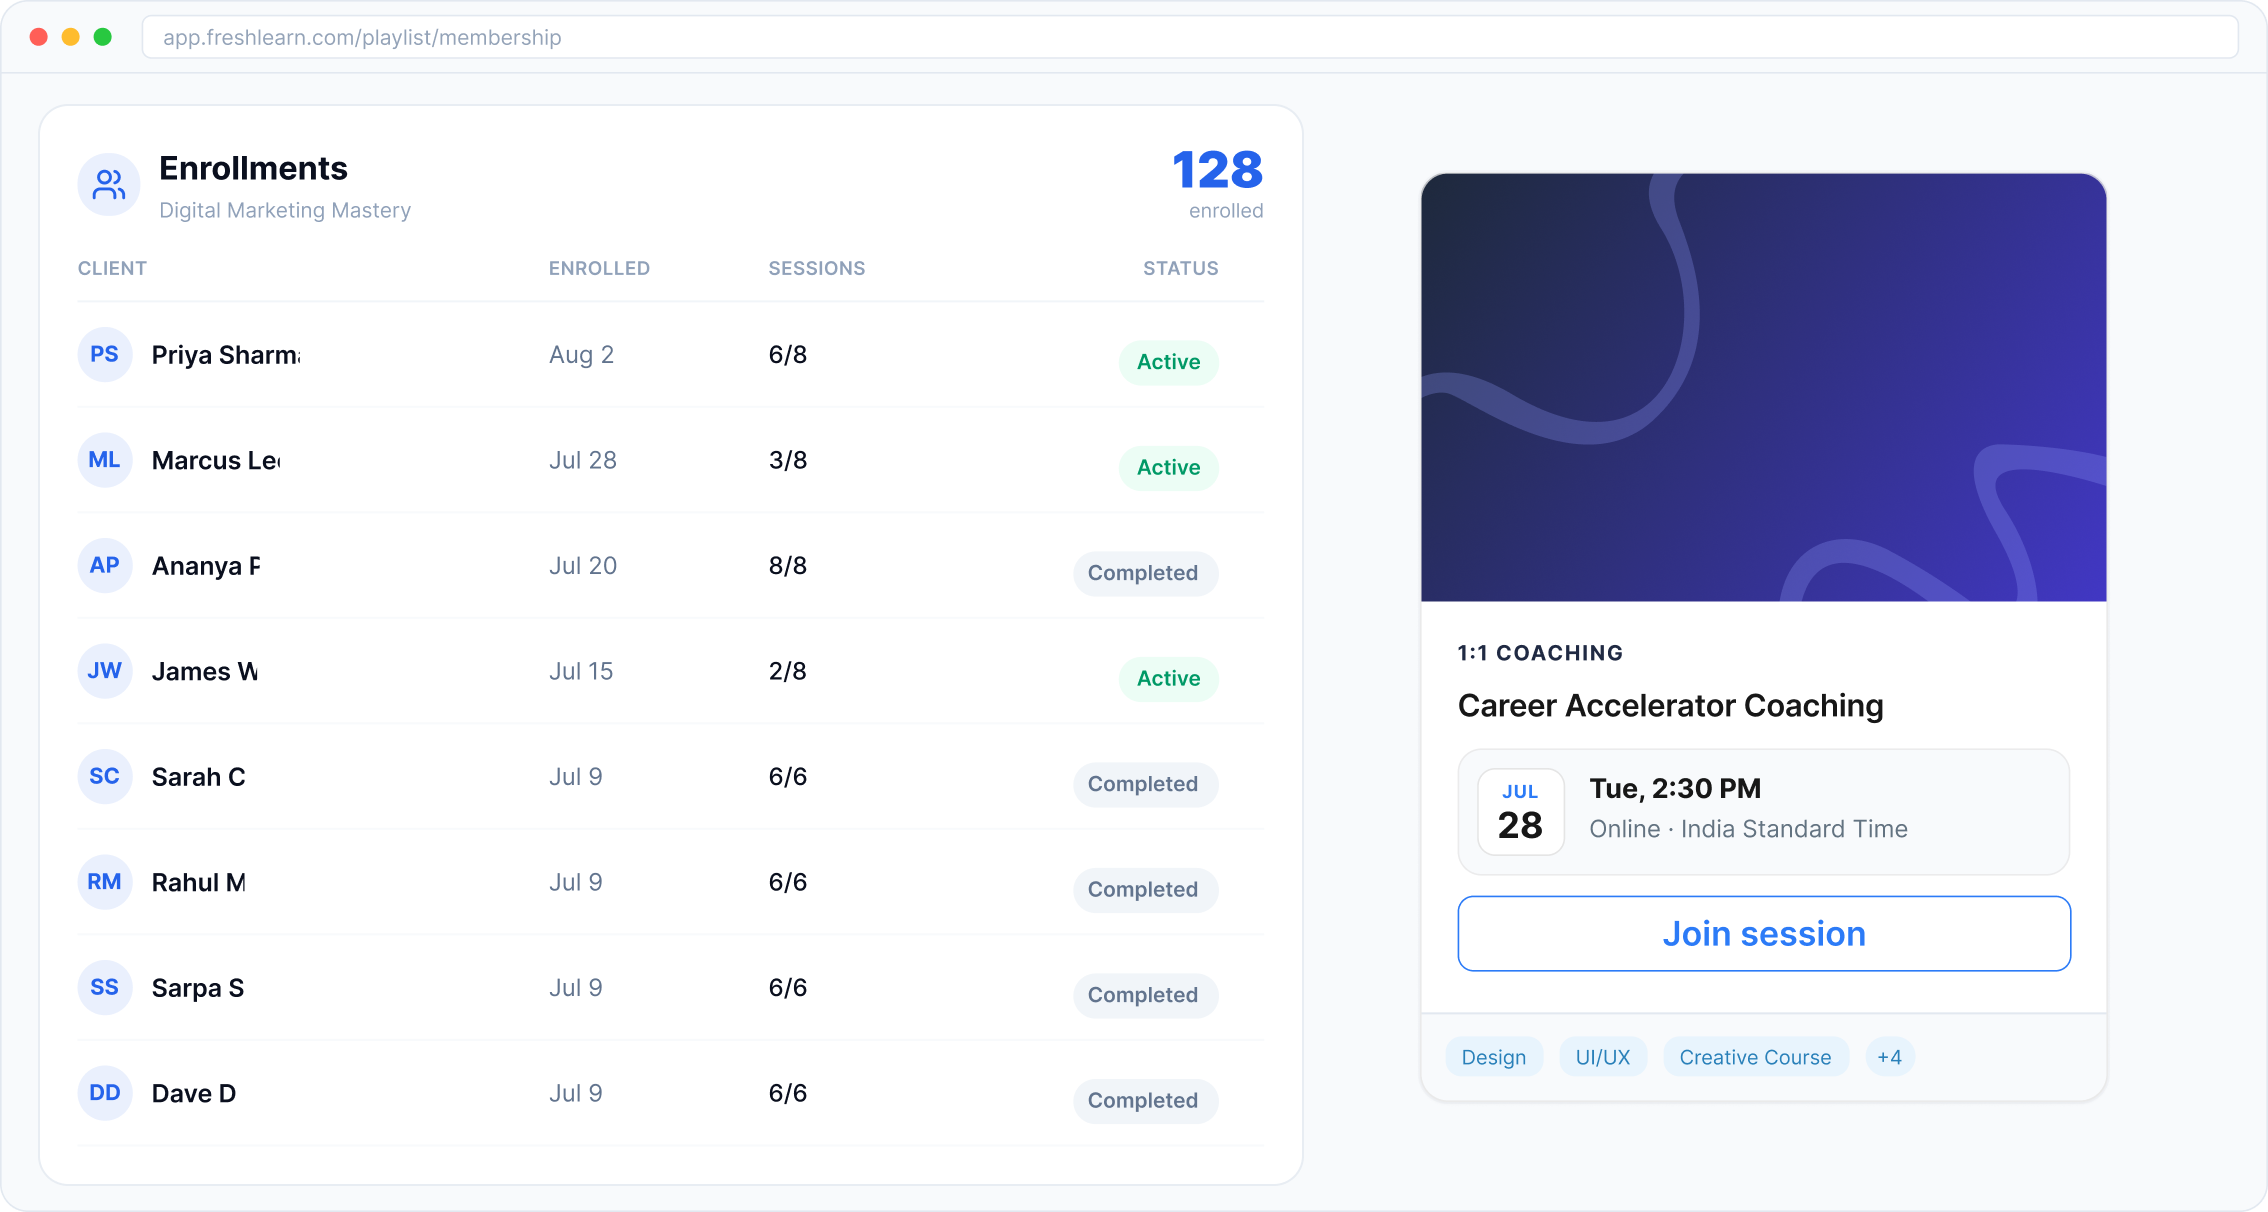Viewport: 2268px width, 1212px height.
Task: Click the JW avatar for James
Action: (x=105, y=671)
